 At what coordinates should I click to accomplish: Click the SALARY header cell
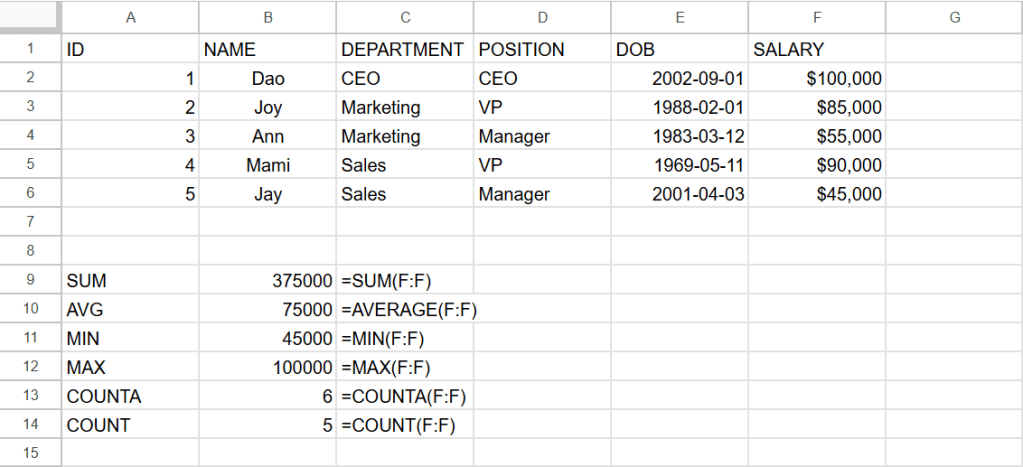coord(816,49)
